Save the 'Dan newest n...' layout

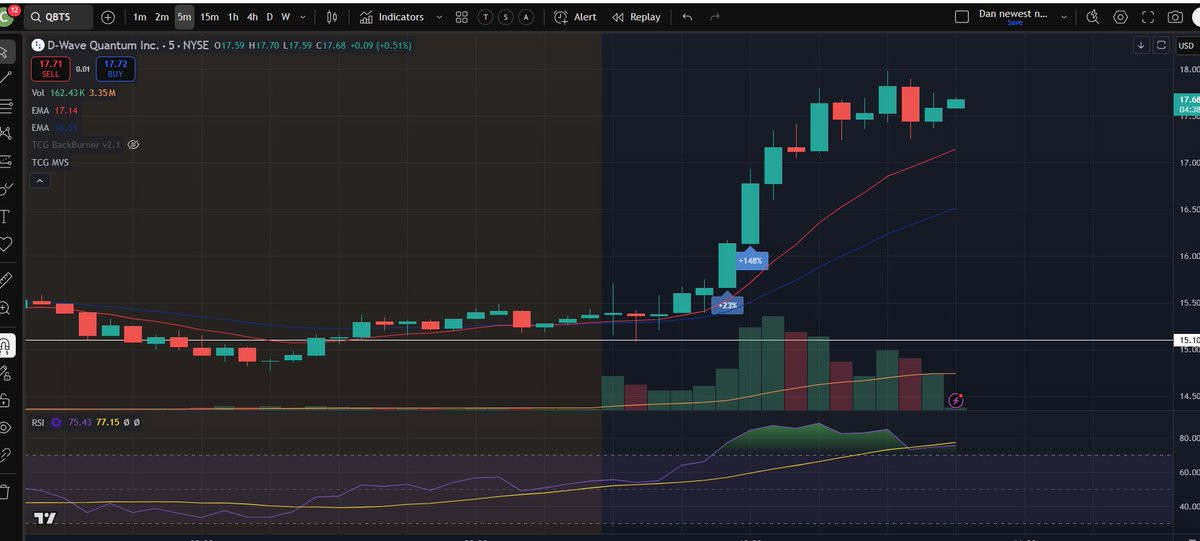tap(1014, 22)
